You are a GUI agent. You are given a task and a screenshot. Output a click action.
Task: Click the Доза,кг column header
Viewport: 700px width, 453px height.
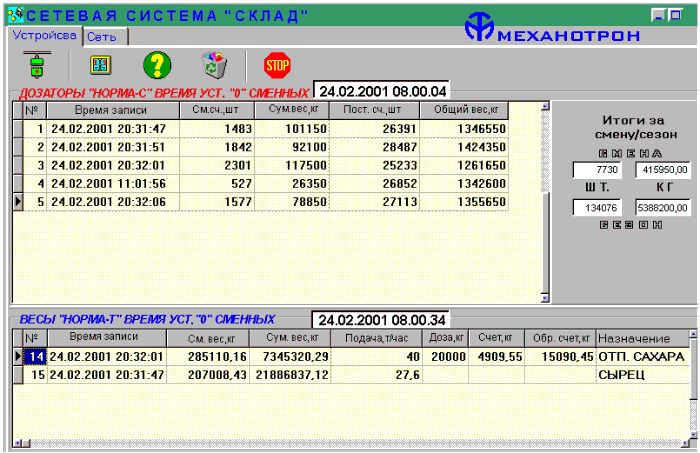tap(446, 338)
